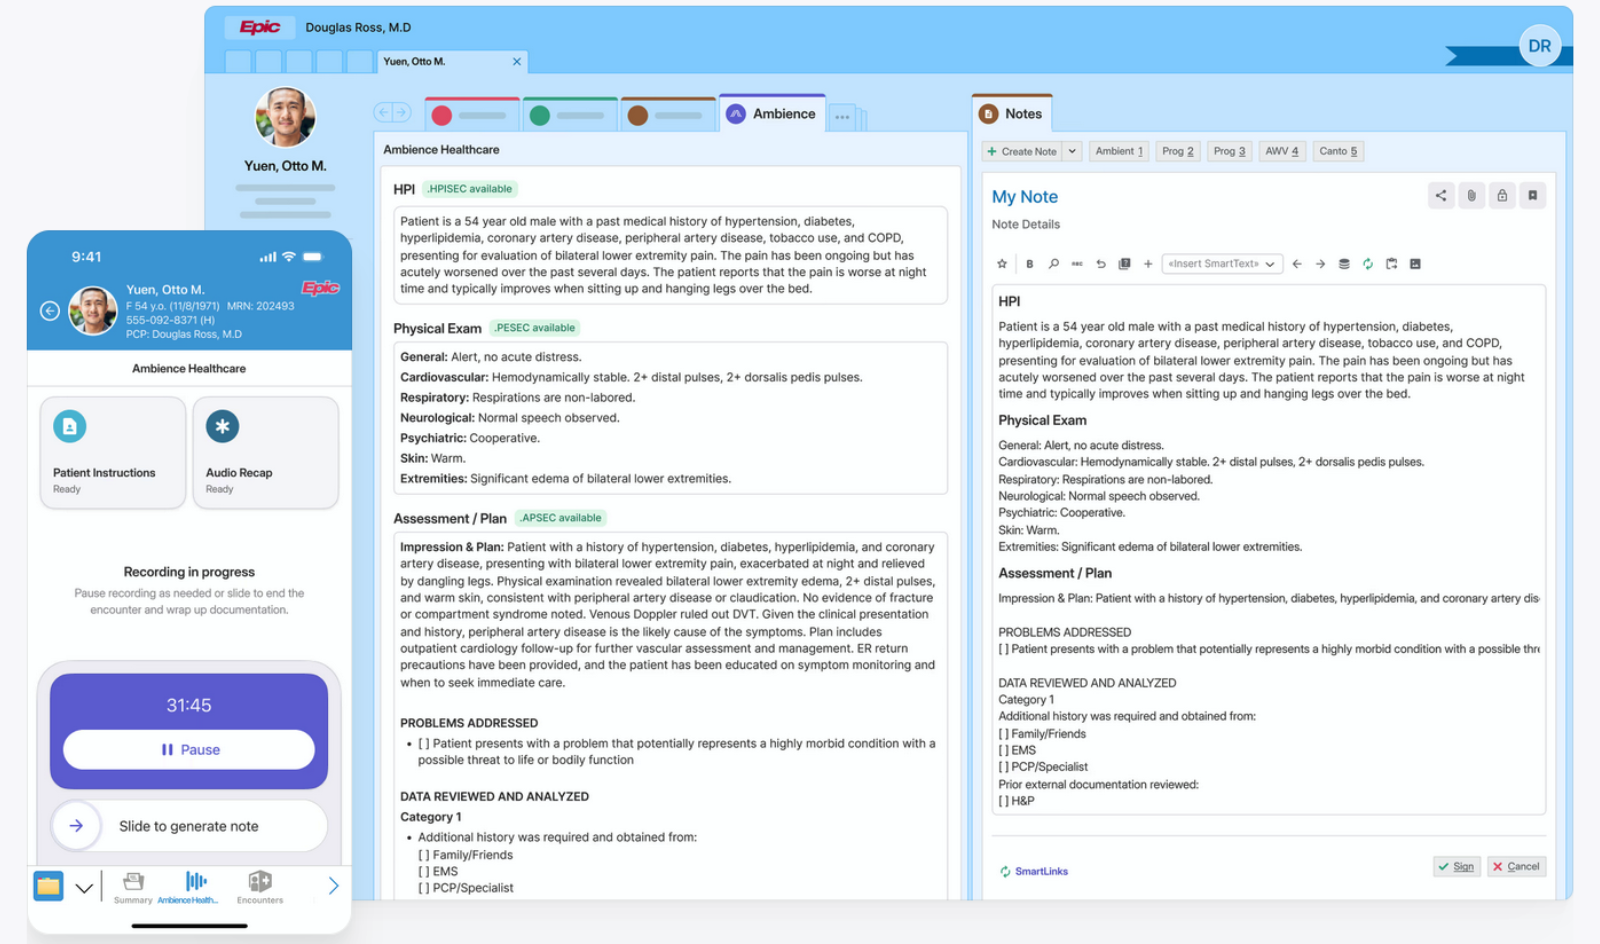Click inside the HPI text box in Ambience

[670, 255]
